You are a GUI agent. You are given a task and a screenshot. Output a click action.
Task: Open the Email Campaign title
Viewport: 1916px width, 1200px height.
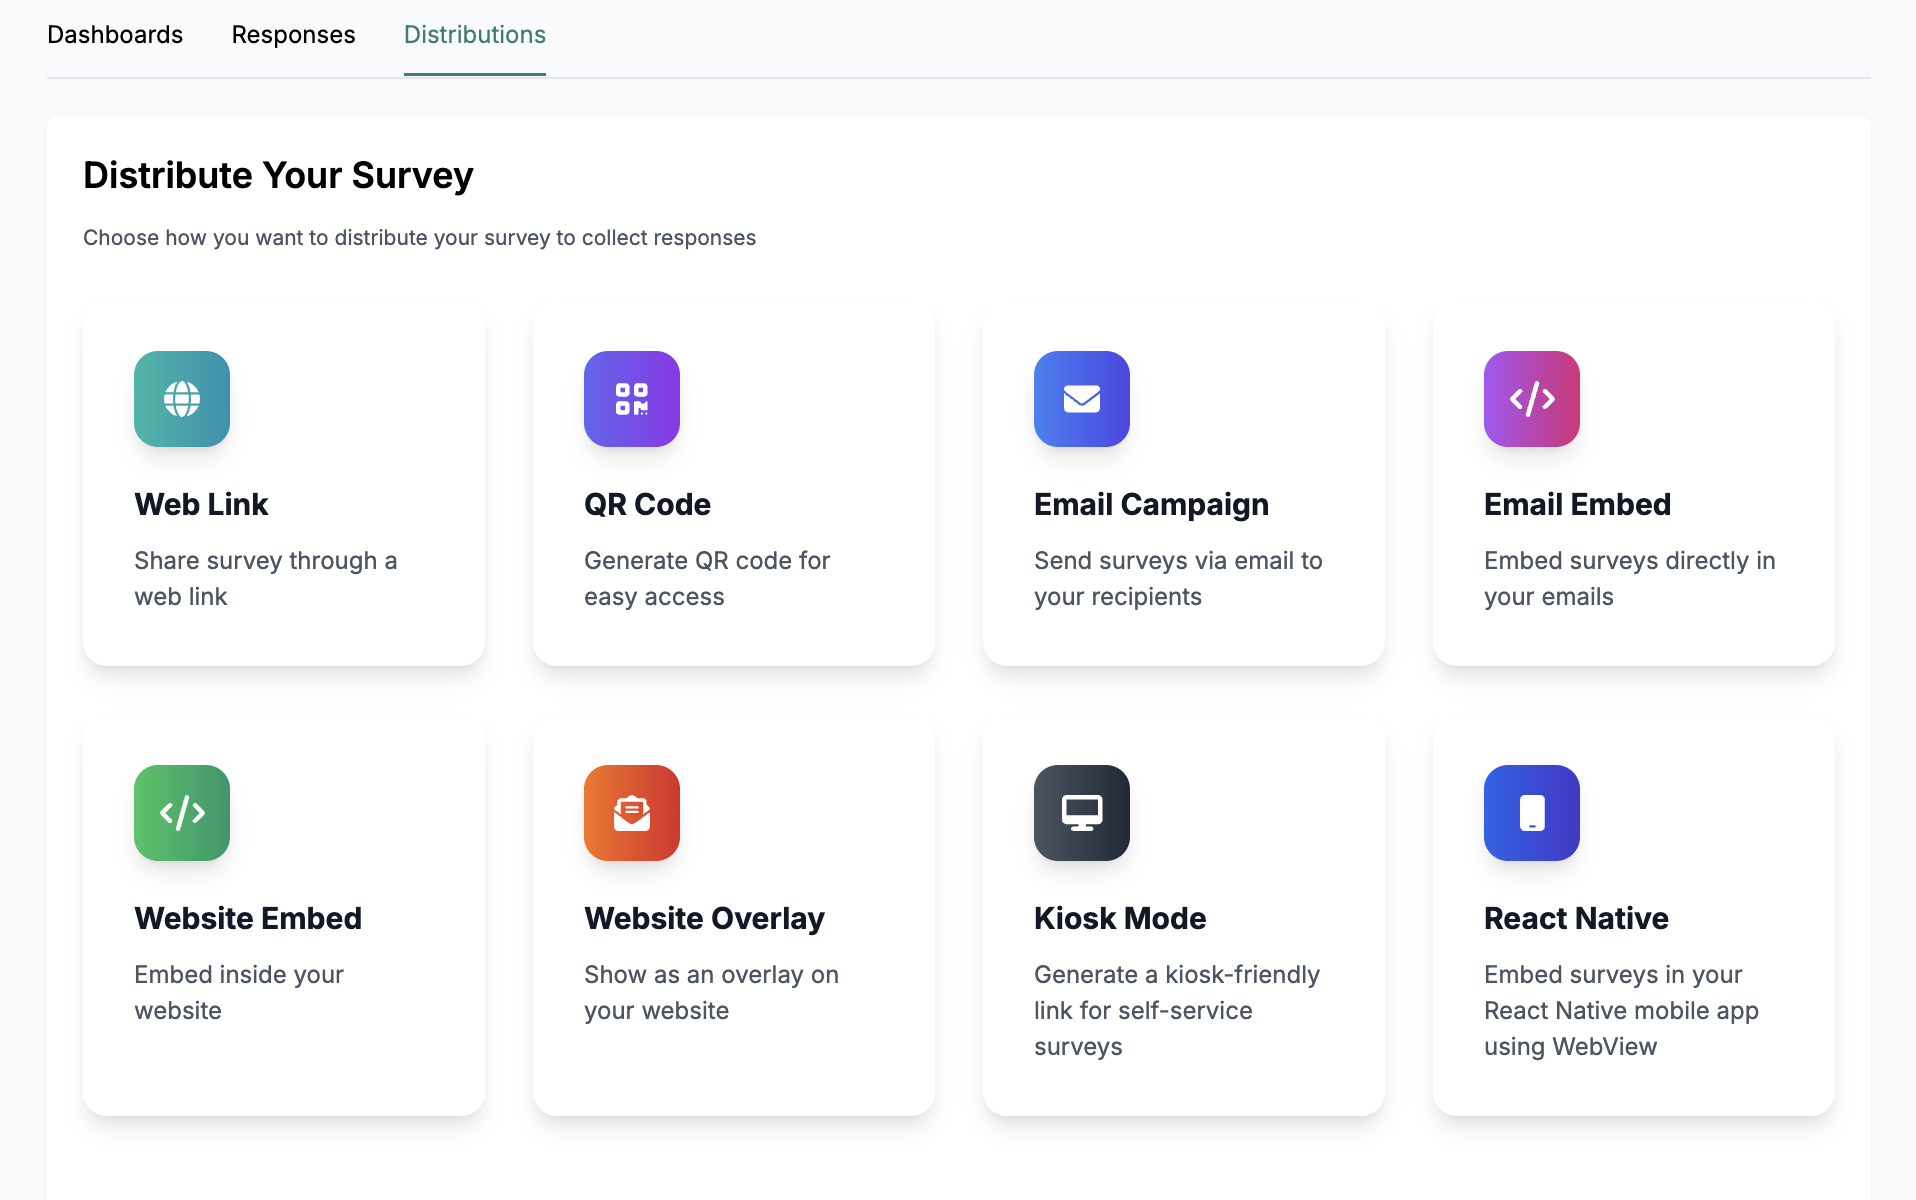click(x=1151, y=504)
